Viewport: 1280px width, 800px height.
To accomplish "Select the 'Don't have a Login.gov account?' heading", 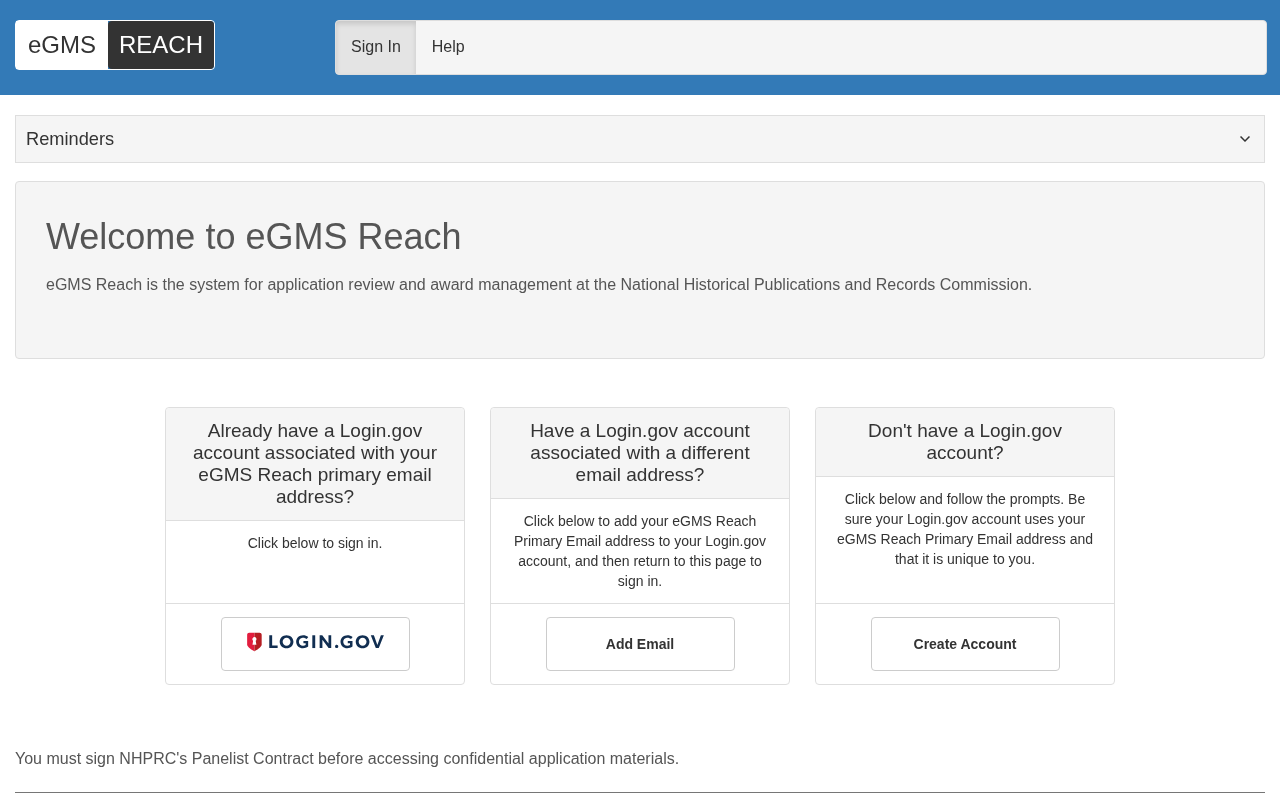I will click(965, 442).
